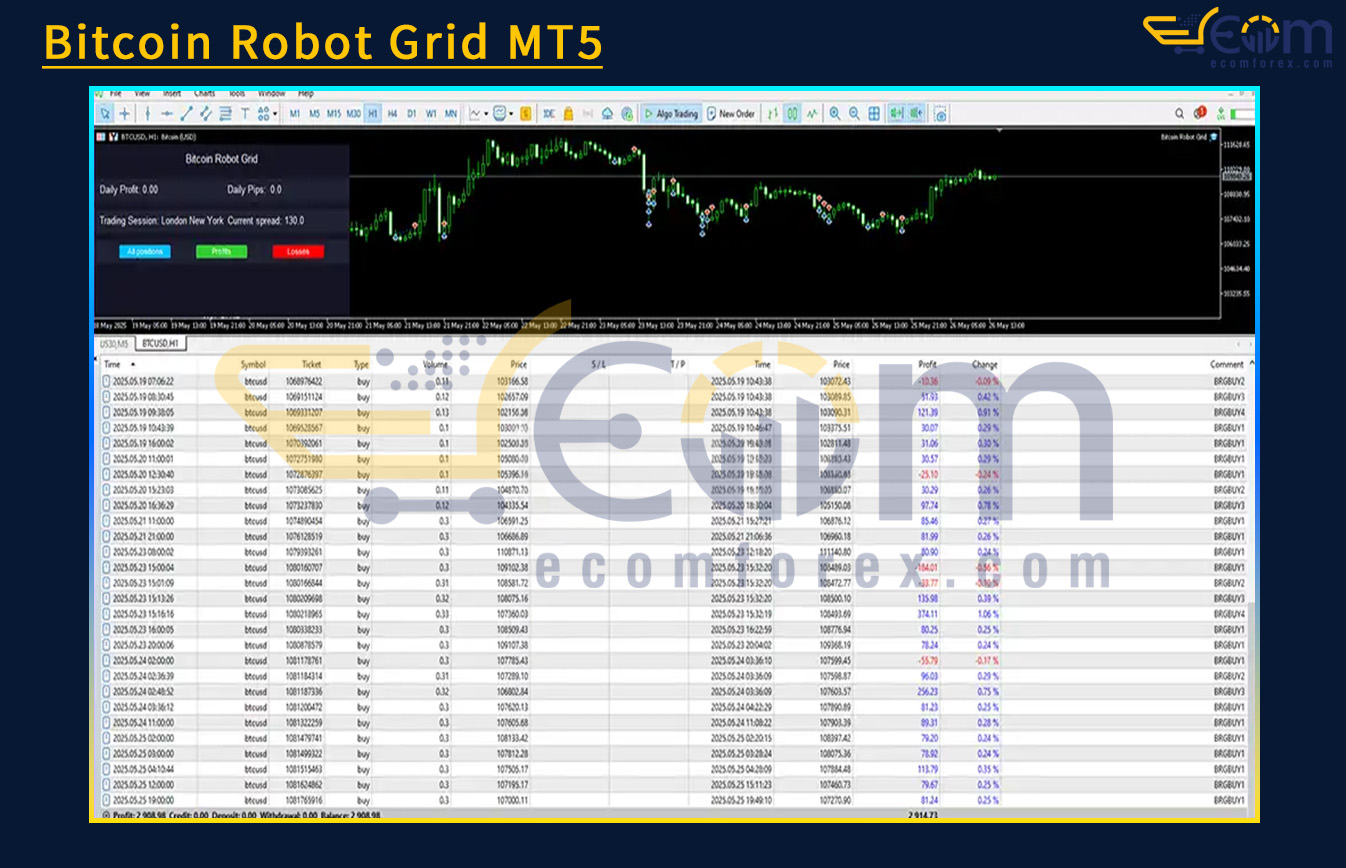The image size is (1346, 868).
Task: Switch chart to M15 timeframe
Action: pyautogui.click(x=334, y=114)
